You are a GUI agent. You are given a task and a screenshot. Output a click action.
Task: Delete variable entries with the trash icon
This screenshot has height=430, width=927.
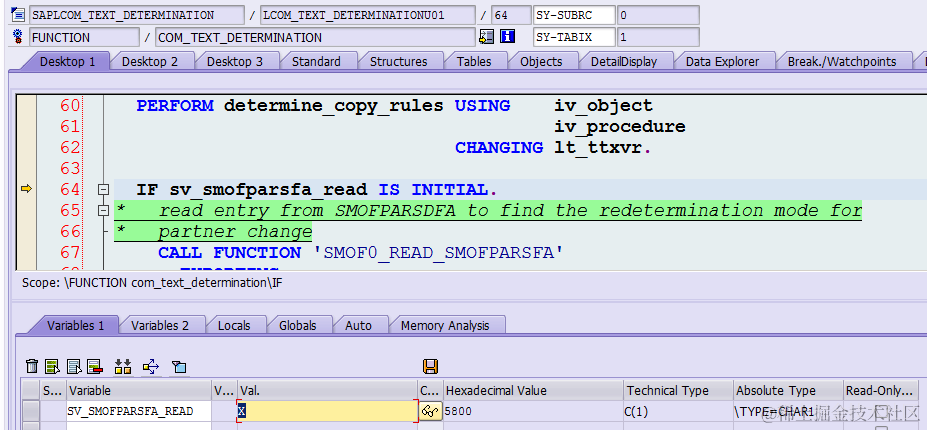(x=33, y=367)
